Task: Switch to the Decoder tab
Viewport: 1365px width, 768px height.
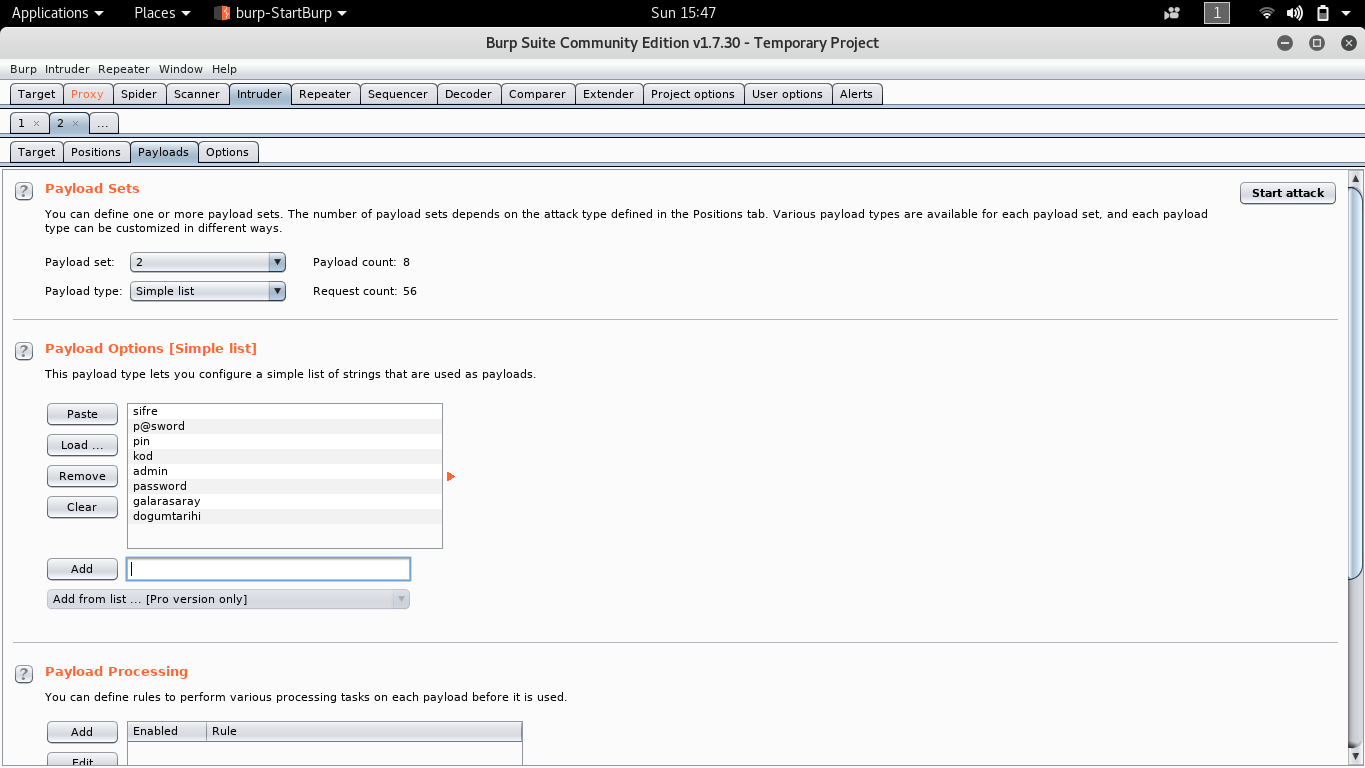Action: [468, 94]
